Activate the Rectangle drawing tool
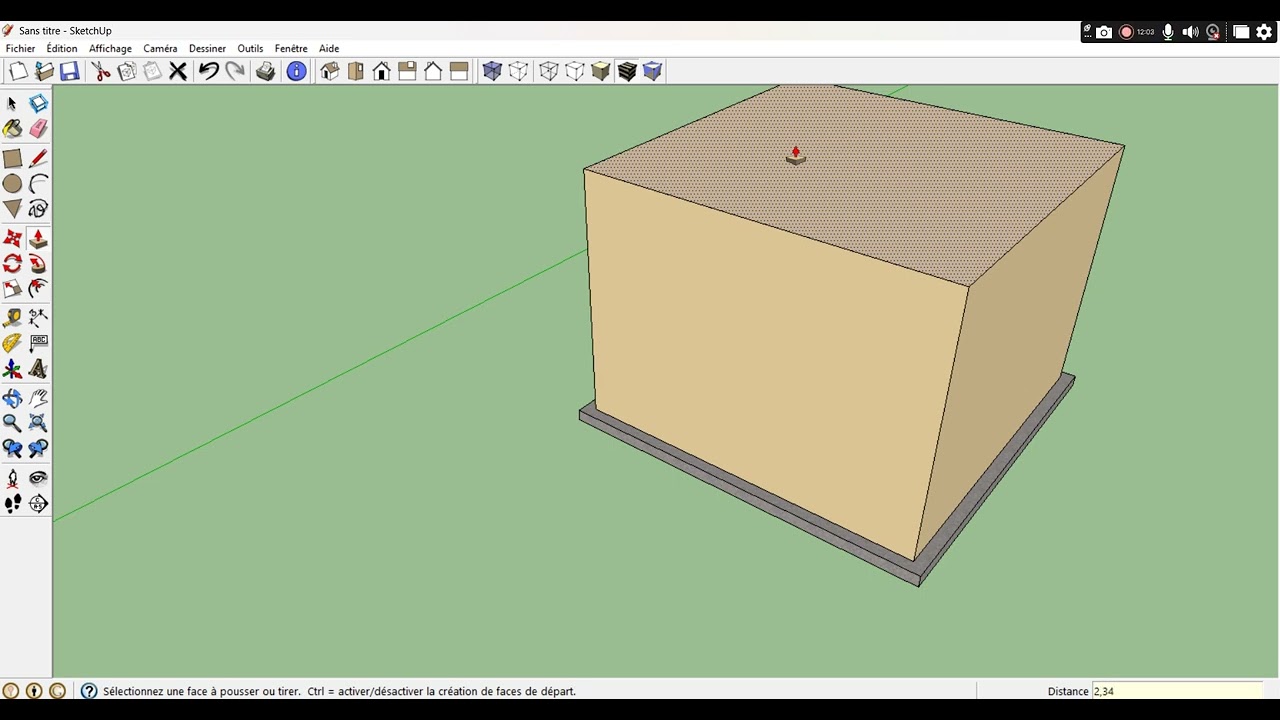This screenshot has height=720, width=1280. (12, 159)
